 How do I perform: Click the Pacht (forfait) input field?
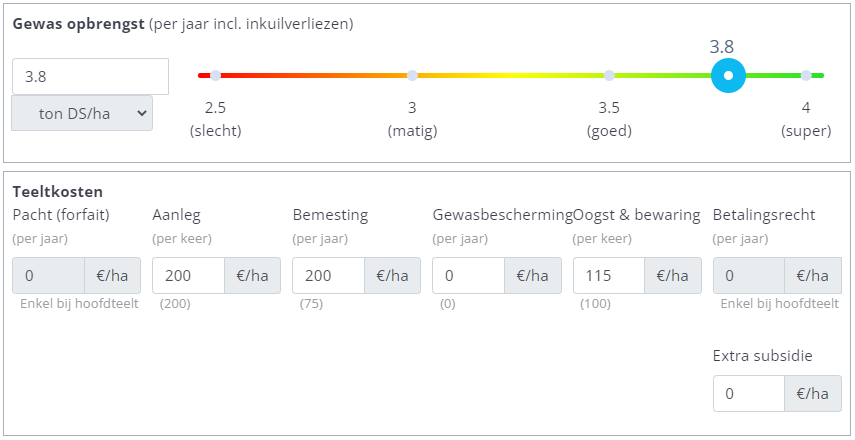(48, 276)
